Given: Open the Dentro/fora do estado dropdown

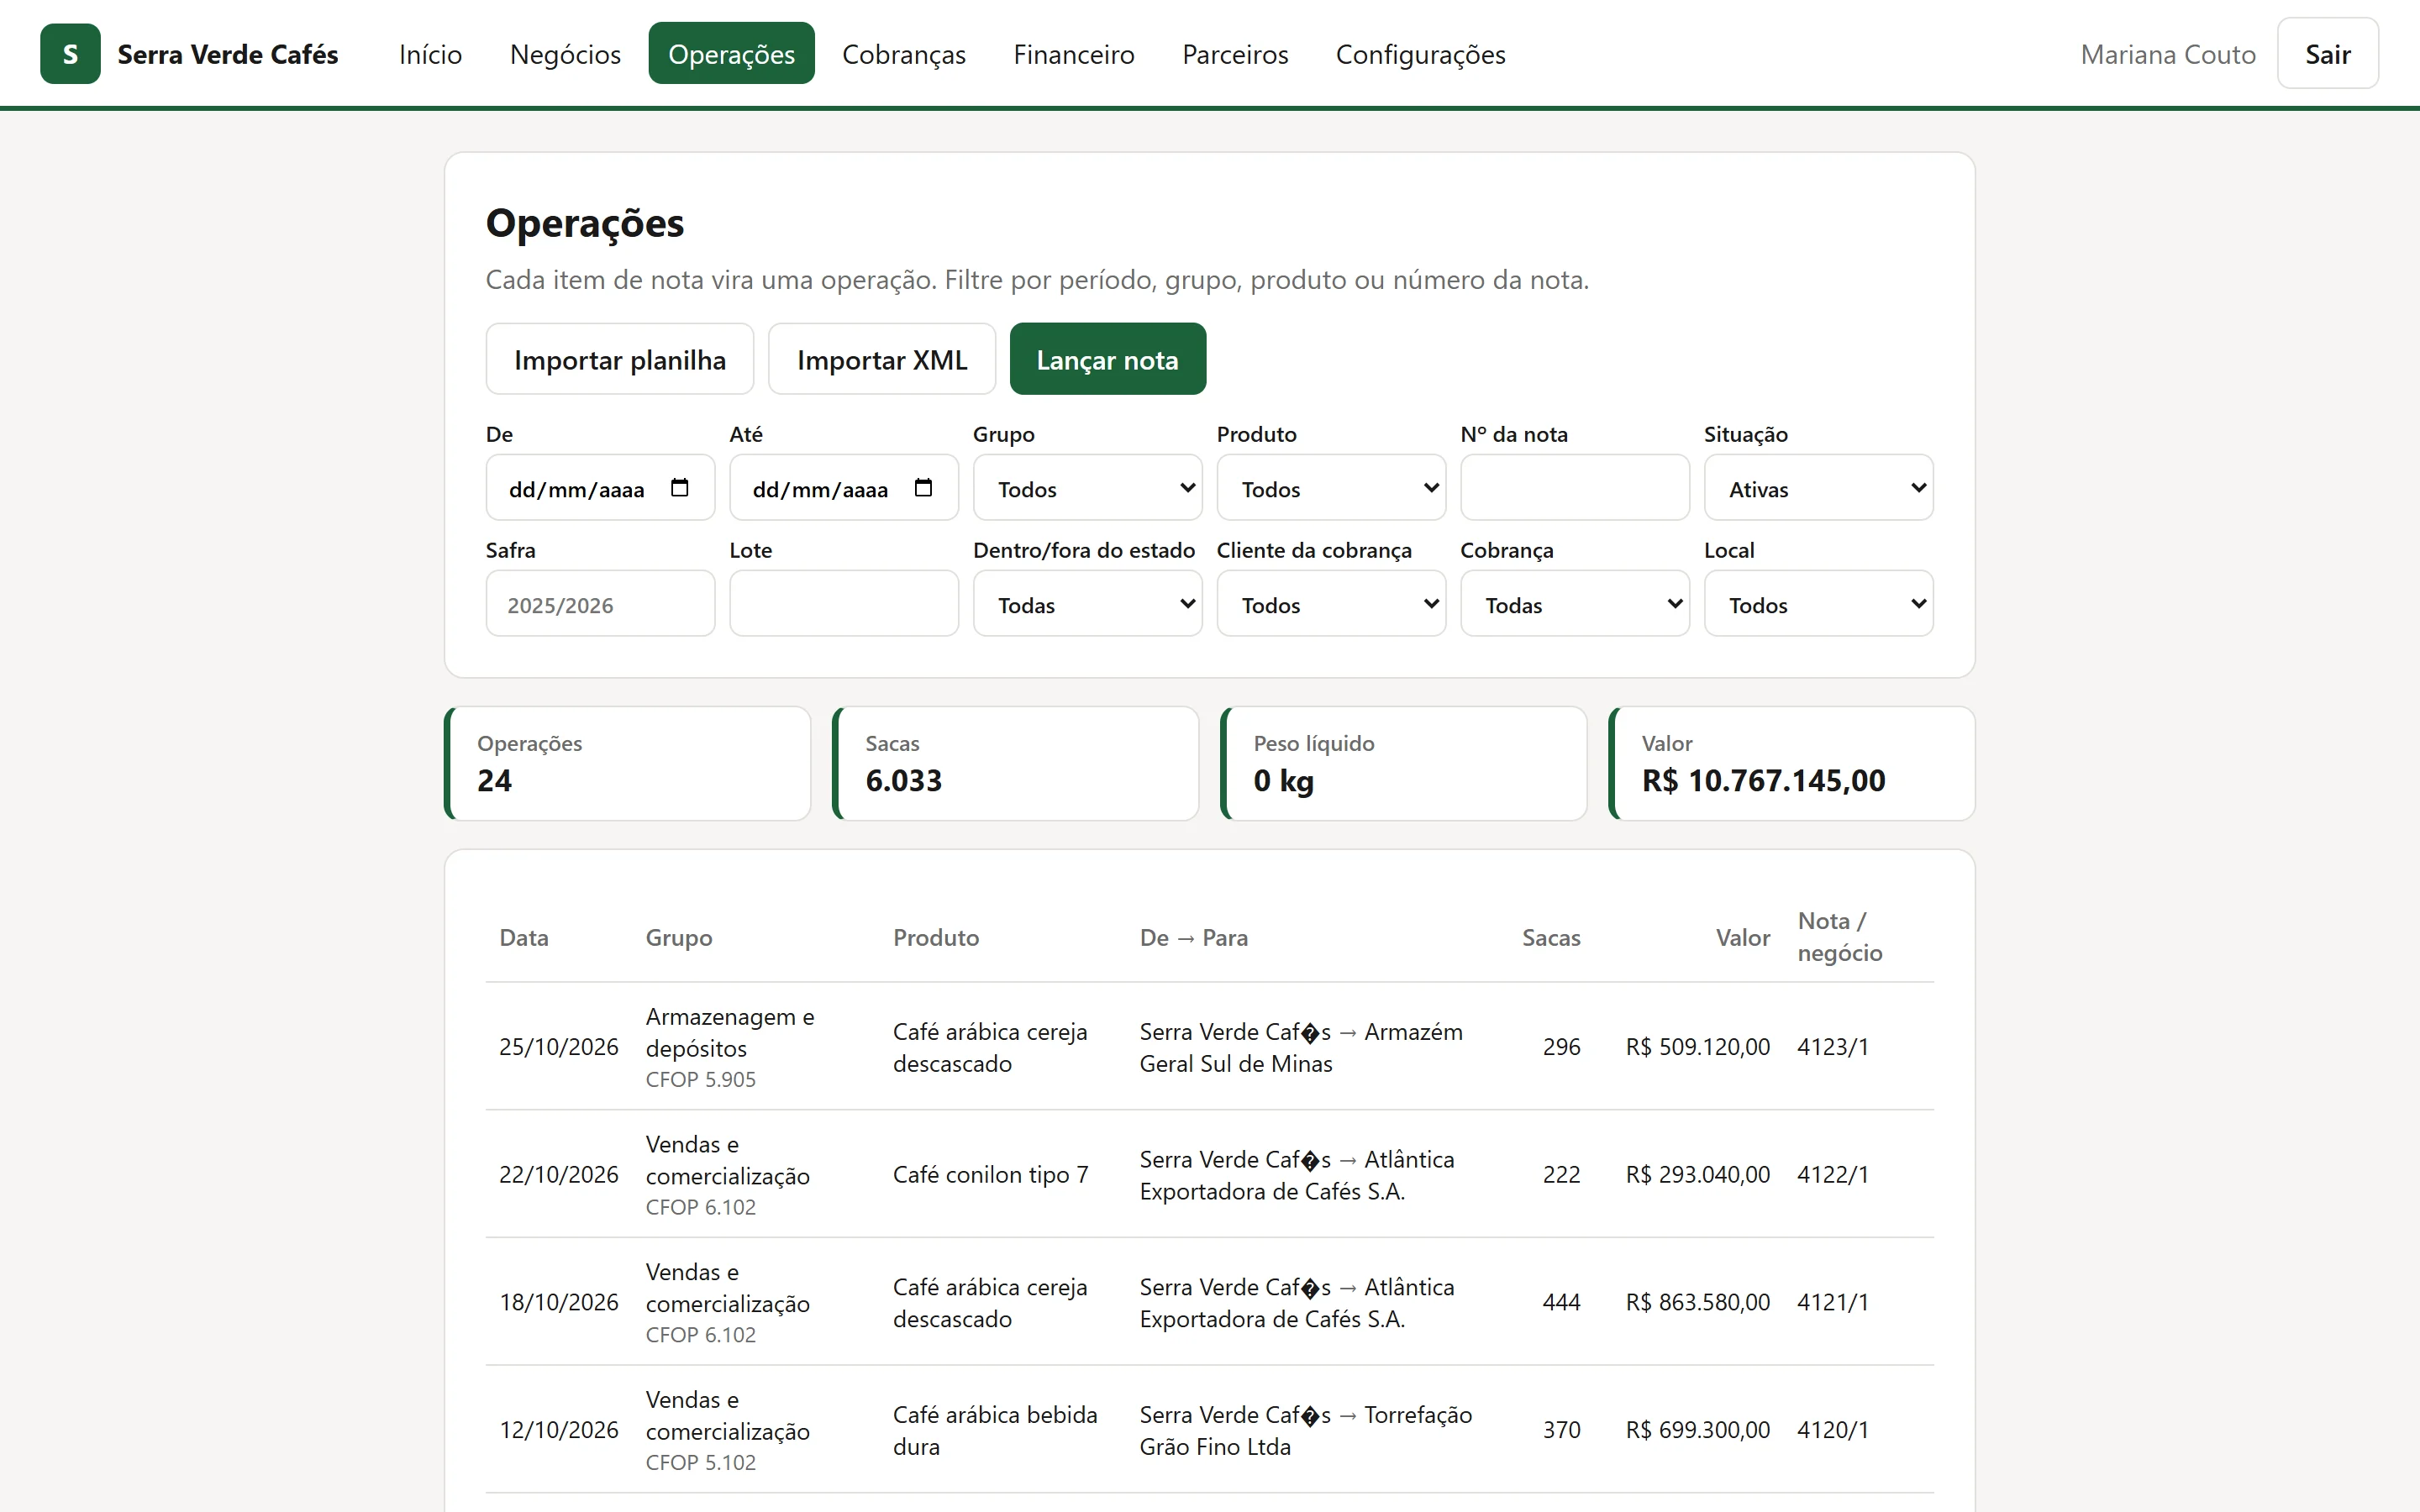Looking at the screenshot, I should coord(1087,604).
